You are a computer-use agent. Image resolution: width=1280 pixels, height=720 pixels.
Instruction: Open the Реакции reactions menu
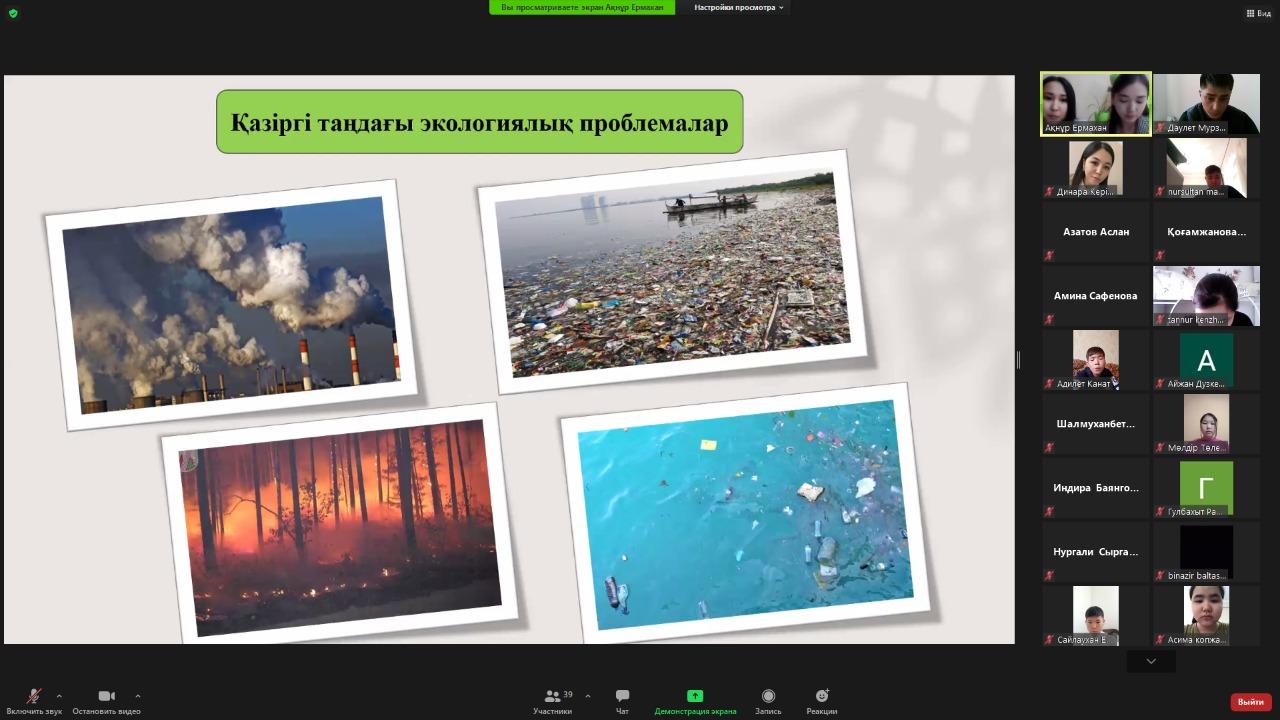point(821,700)
